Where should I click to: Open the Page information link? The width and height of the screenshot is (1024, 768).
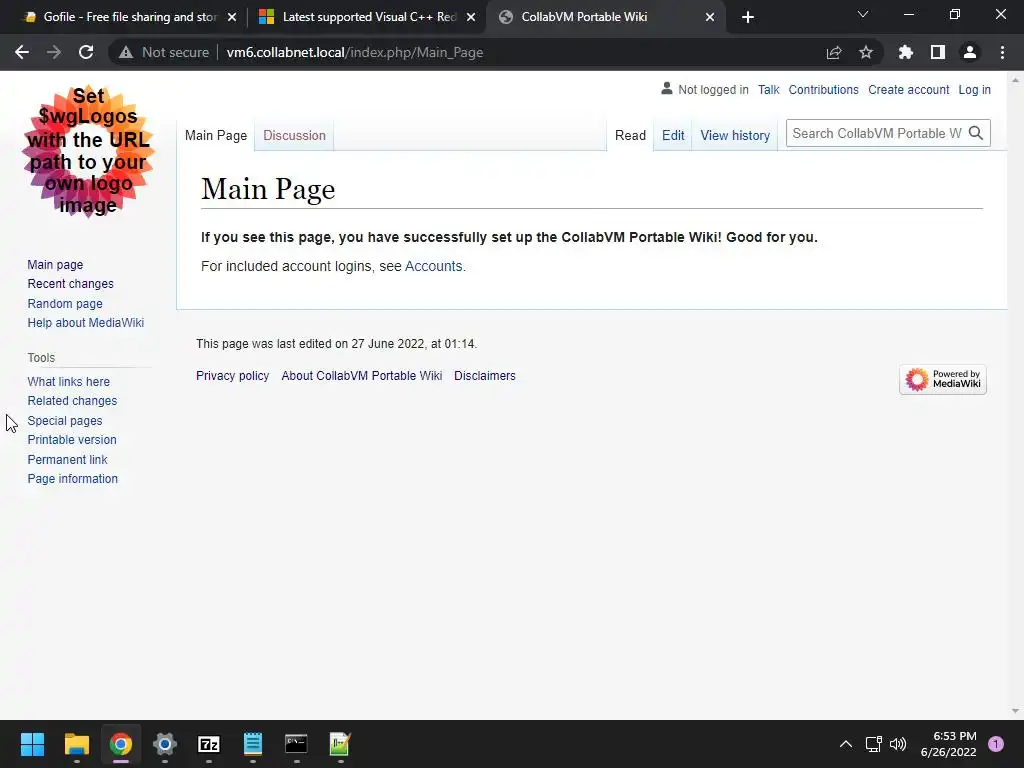[x=72, y=479]
